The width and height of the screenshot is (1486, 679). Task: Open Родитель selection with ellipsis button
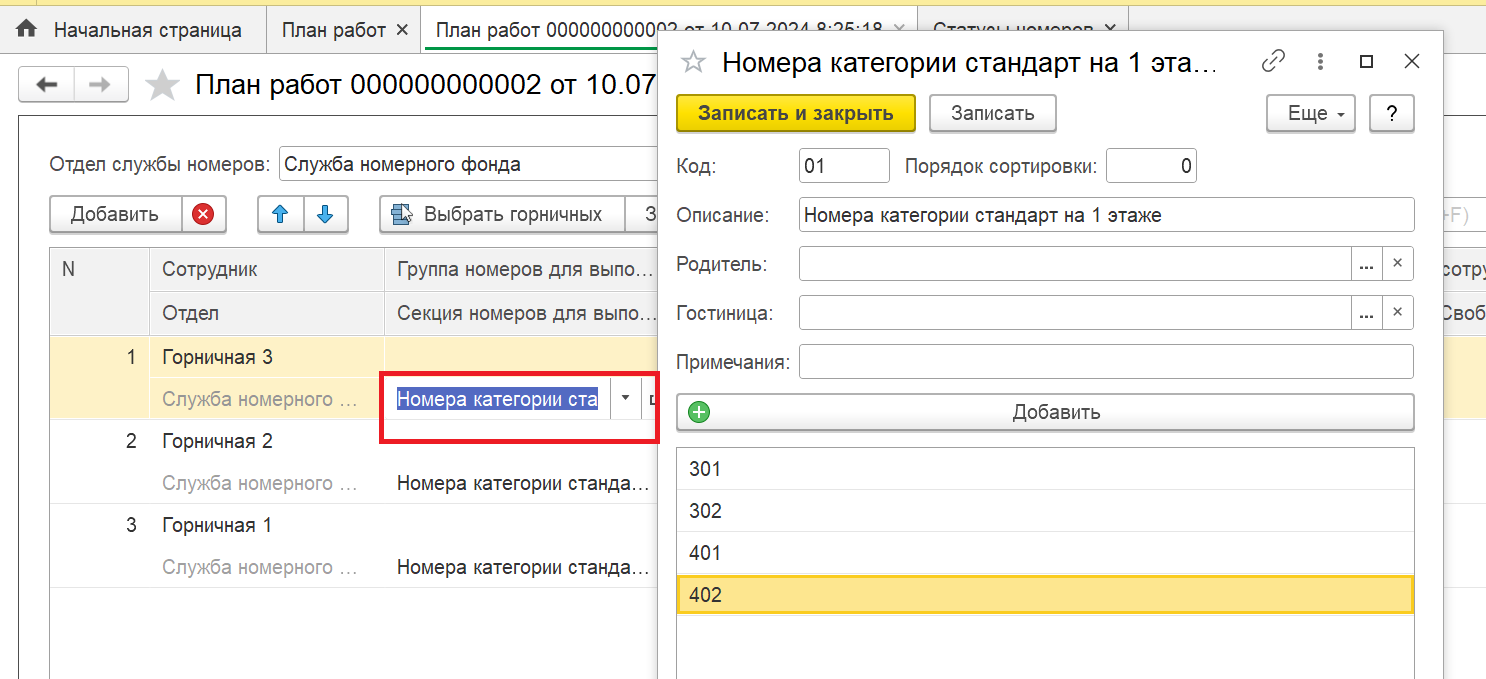pyautogui.click(x=1367, y=264)
